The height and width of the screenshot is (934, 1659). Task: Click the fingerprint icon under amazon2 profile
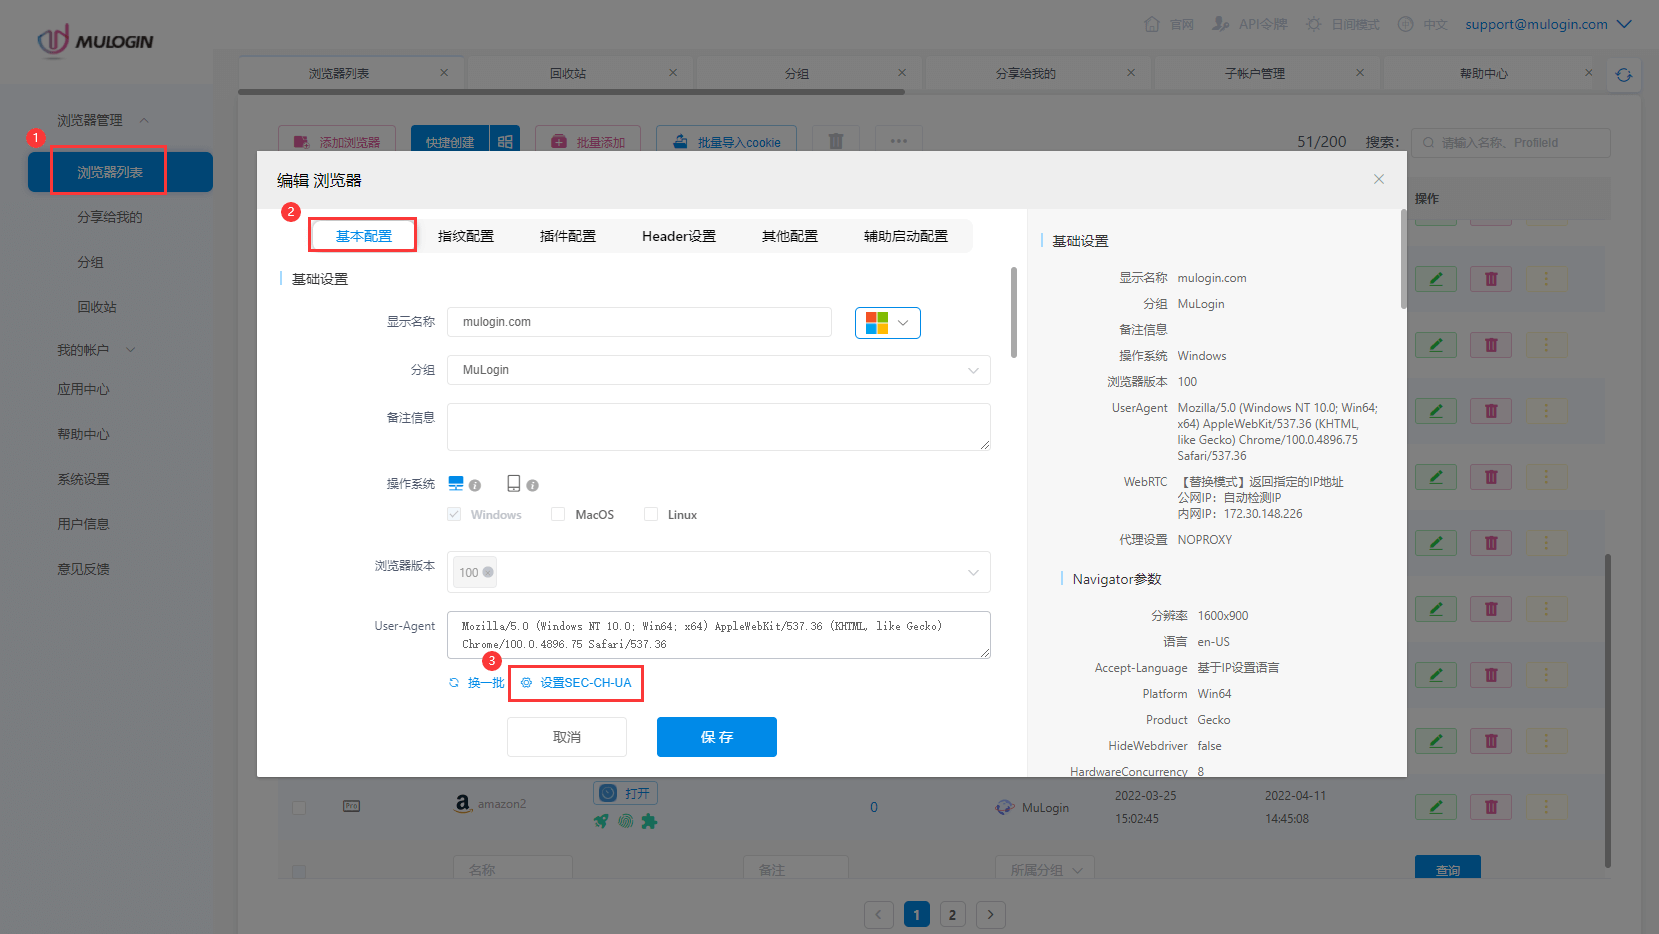pos(626,821)
